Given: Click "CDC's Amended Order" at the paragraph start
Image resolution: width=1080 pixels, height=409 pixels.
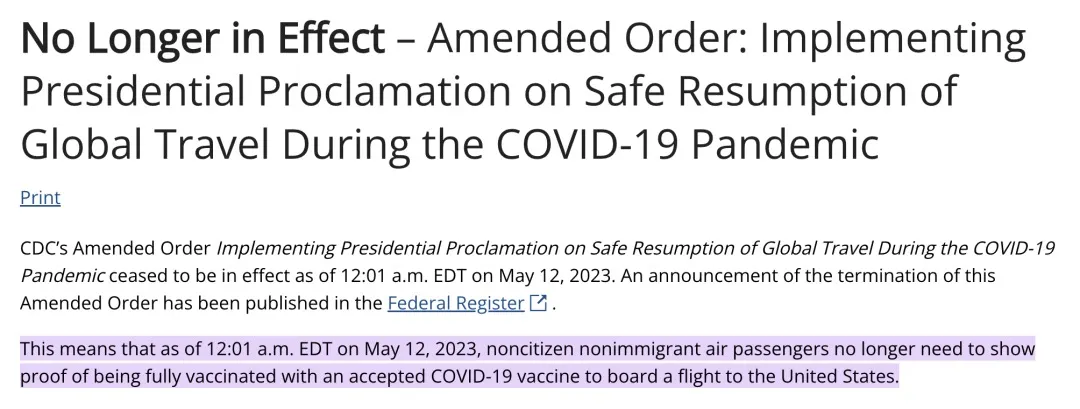Looking at the screenshot, I should coord(115,248).
